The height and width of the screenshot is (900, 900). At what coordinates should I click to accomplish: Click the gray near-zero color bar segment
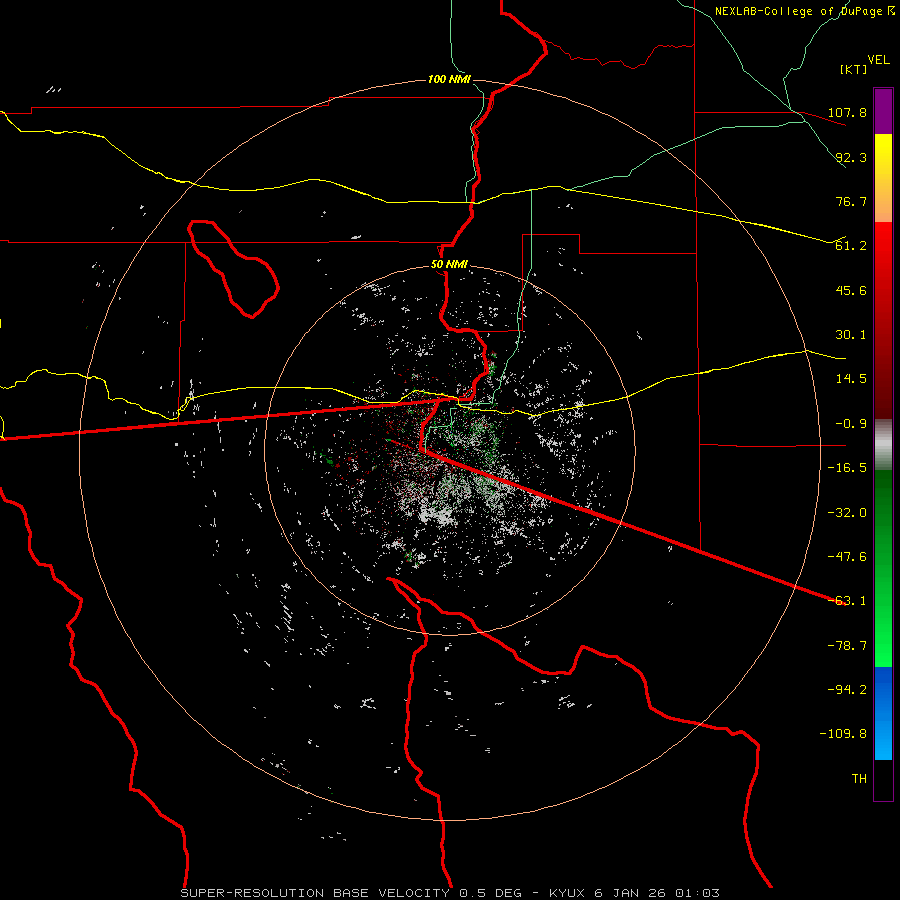(883, 445)
